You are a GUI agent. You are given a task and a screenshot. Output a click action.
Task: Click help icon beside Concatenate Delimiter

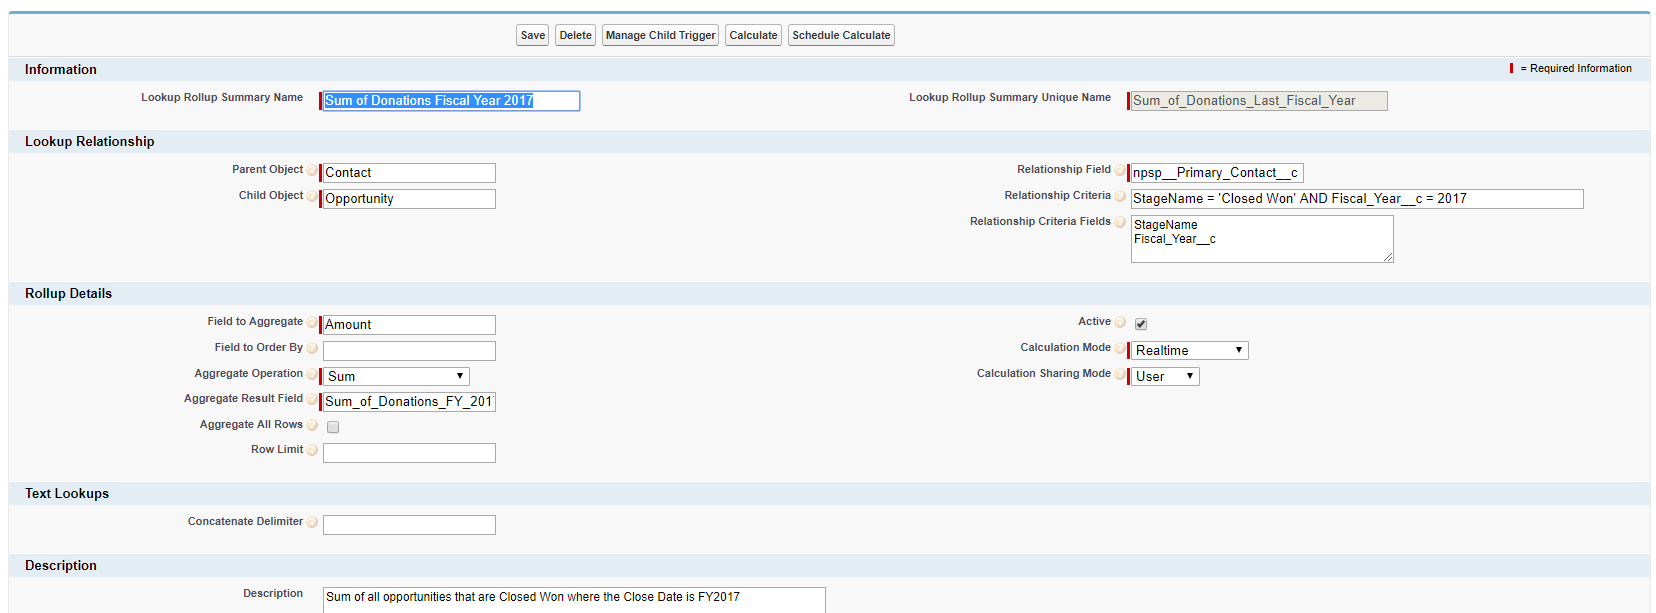click(x=312, y=523)
